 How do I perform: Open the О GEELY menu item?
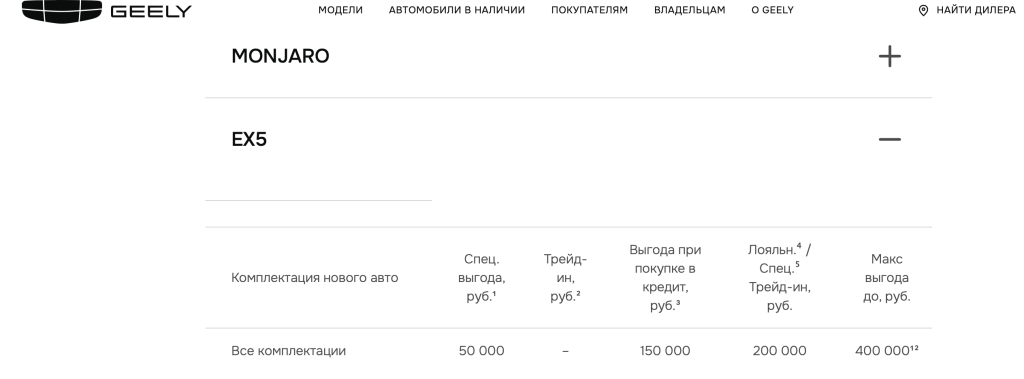pos(773,10)
